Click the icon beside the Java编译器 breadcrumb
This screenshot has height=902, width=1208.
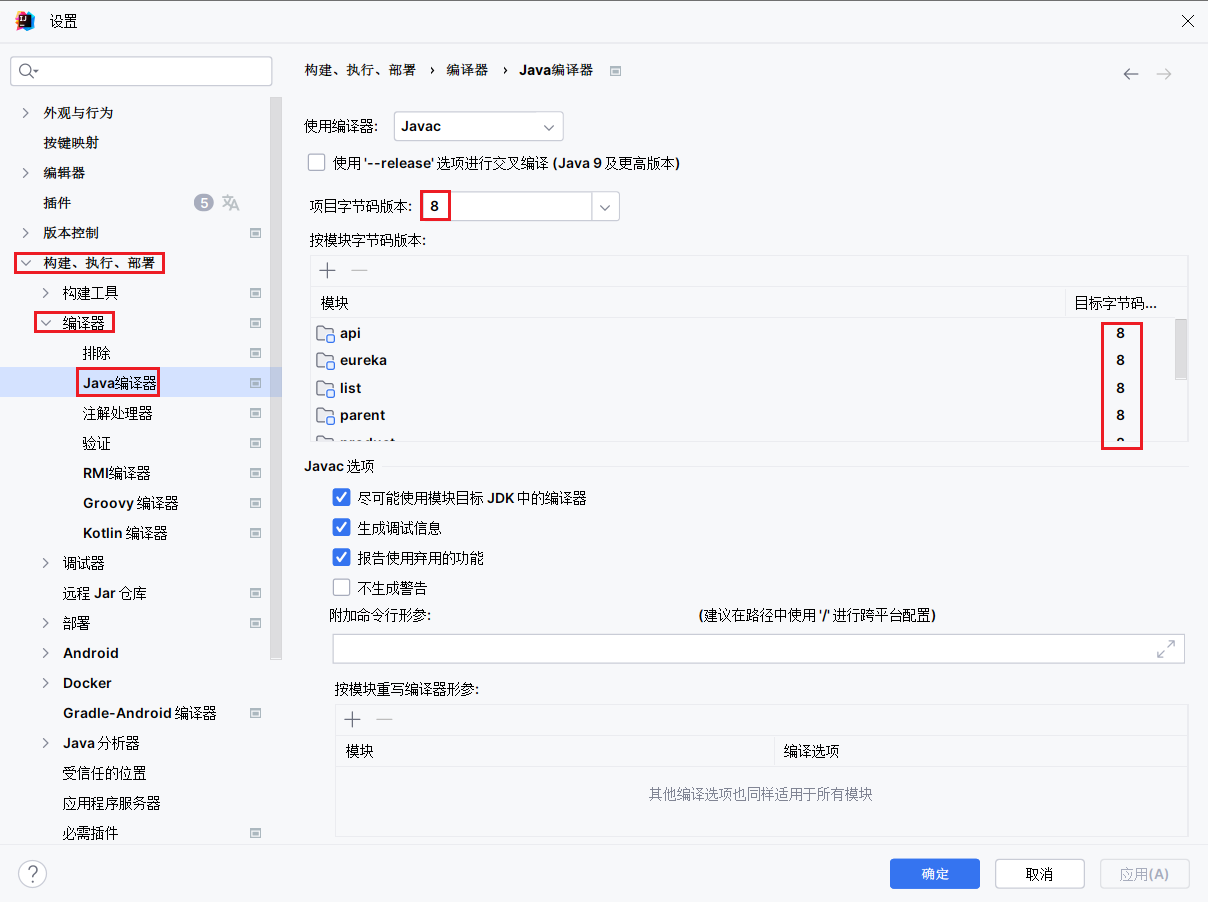615,70
